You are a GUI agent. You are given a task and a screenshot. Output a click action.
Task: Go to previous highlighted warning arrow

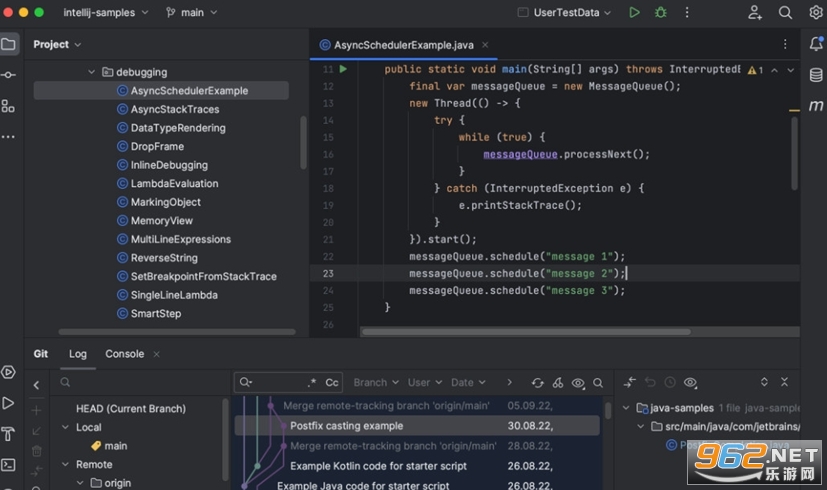(x=774, y=70)
